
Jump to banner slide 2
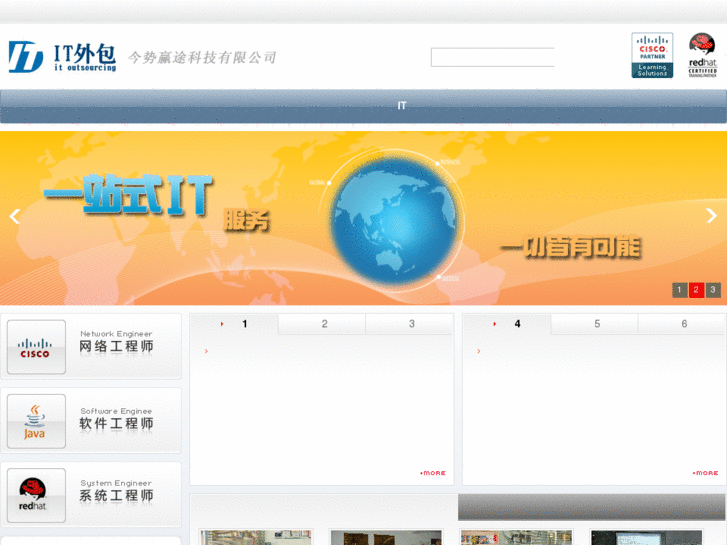pyautogui.click(x=696, y=290)
